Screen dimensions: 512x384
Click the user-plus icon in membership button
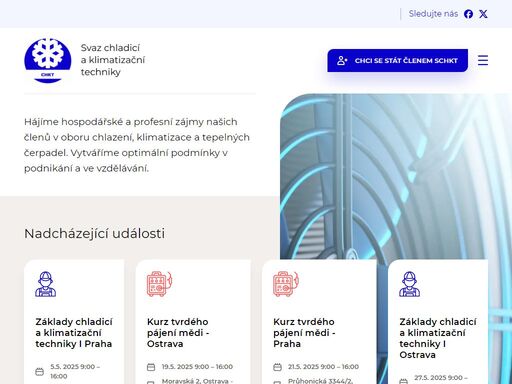click(342, 60)
